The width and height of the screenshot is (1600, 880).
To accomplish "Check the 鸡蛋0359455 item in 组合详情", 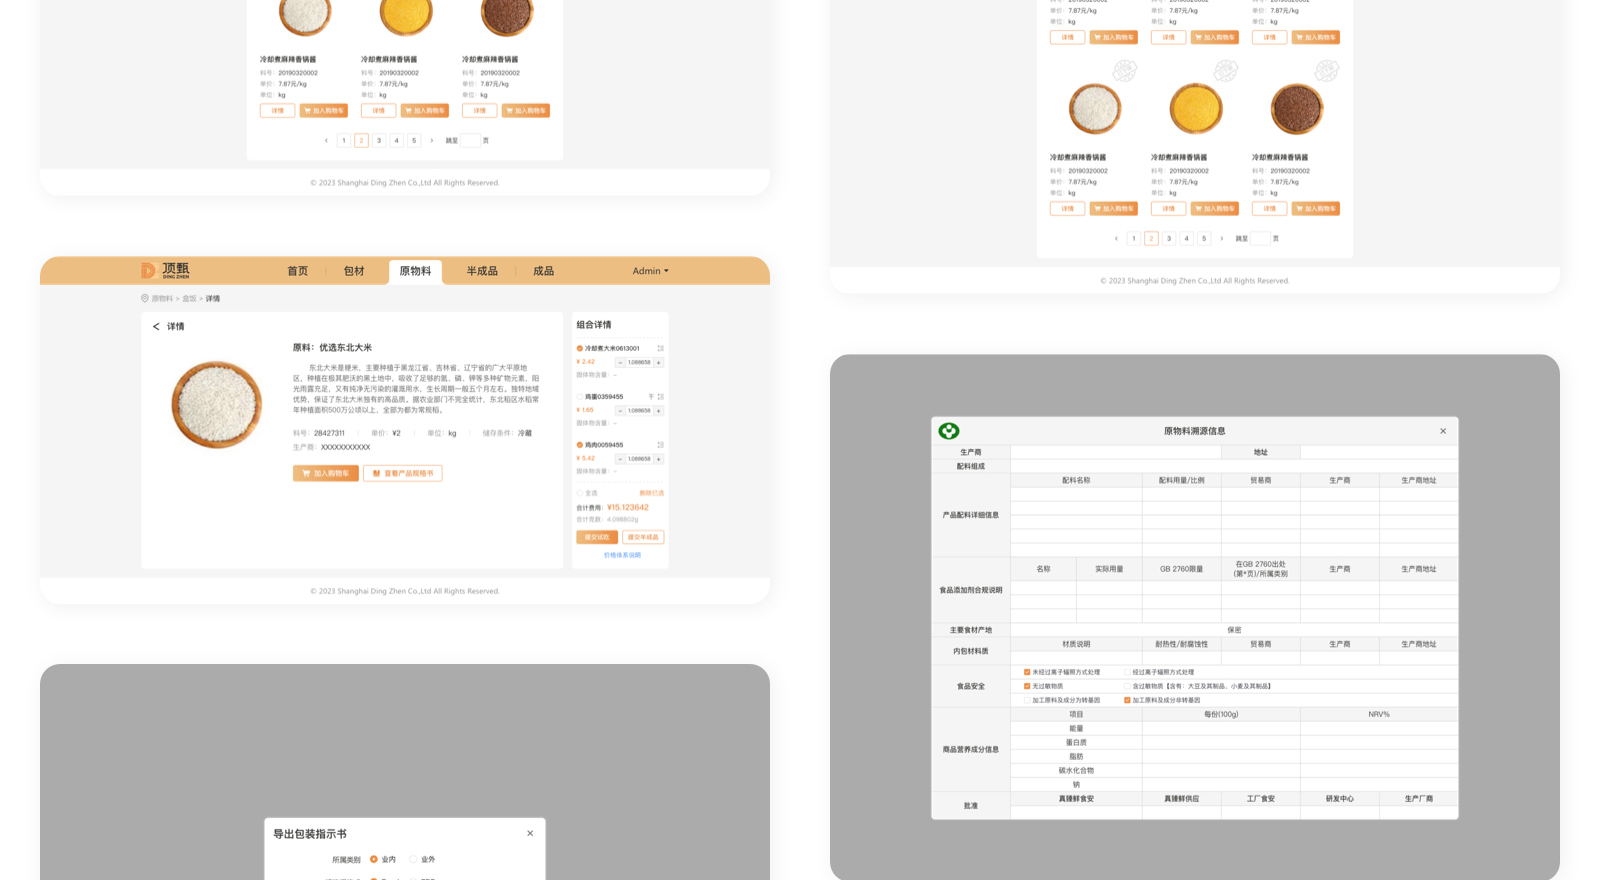I will pyautogui.click(x=580, y=397).
